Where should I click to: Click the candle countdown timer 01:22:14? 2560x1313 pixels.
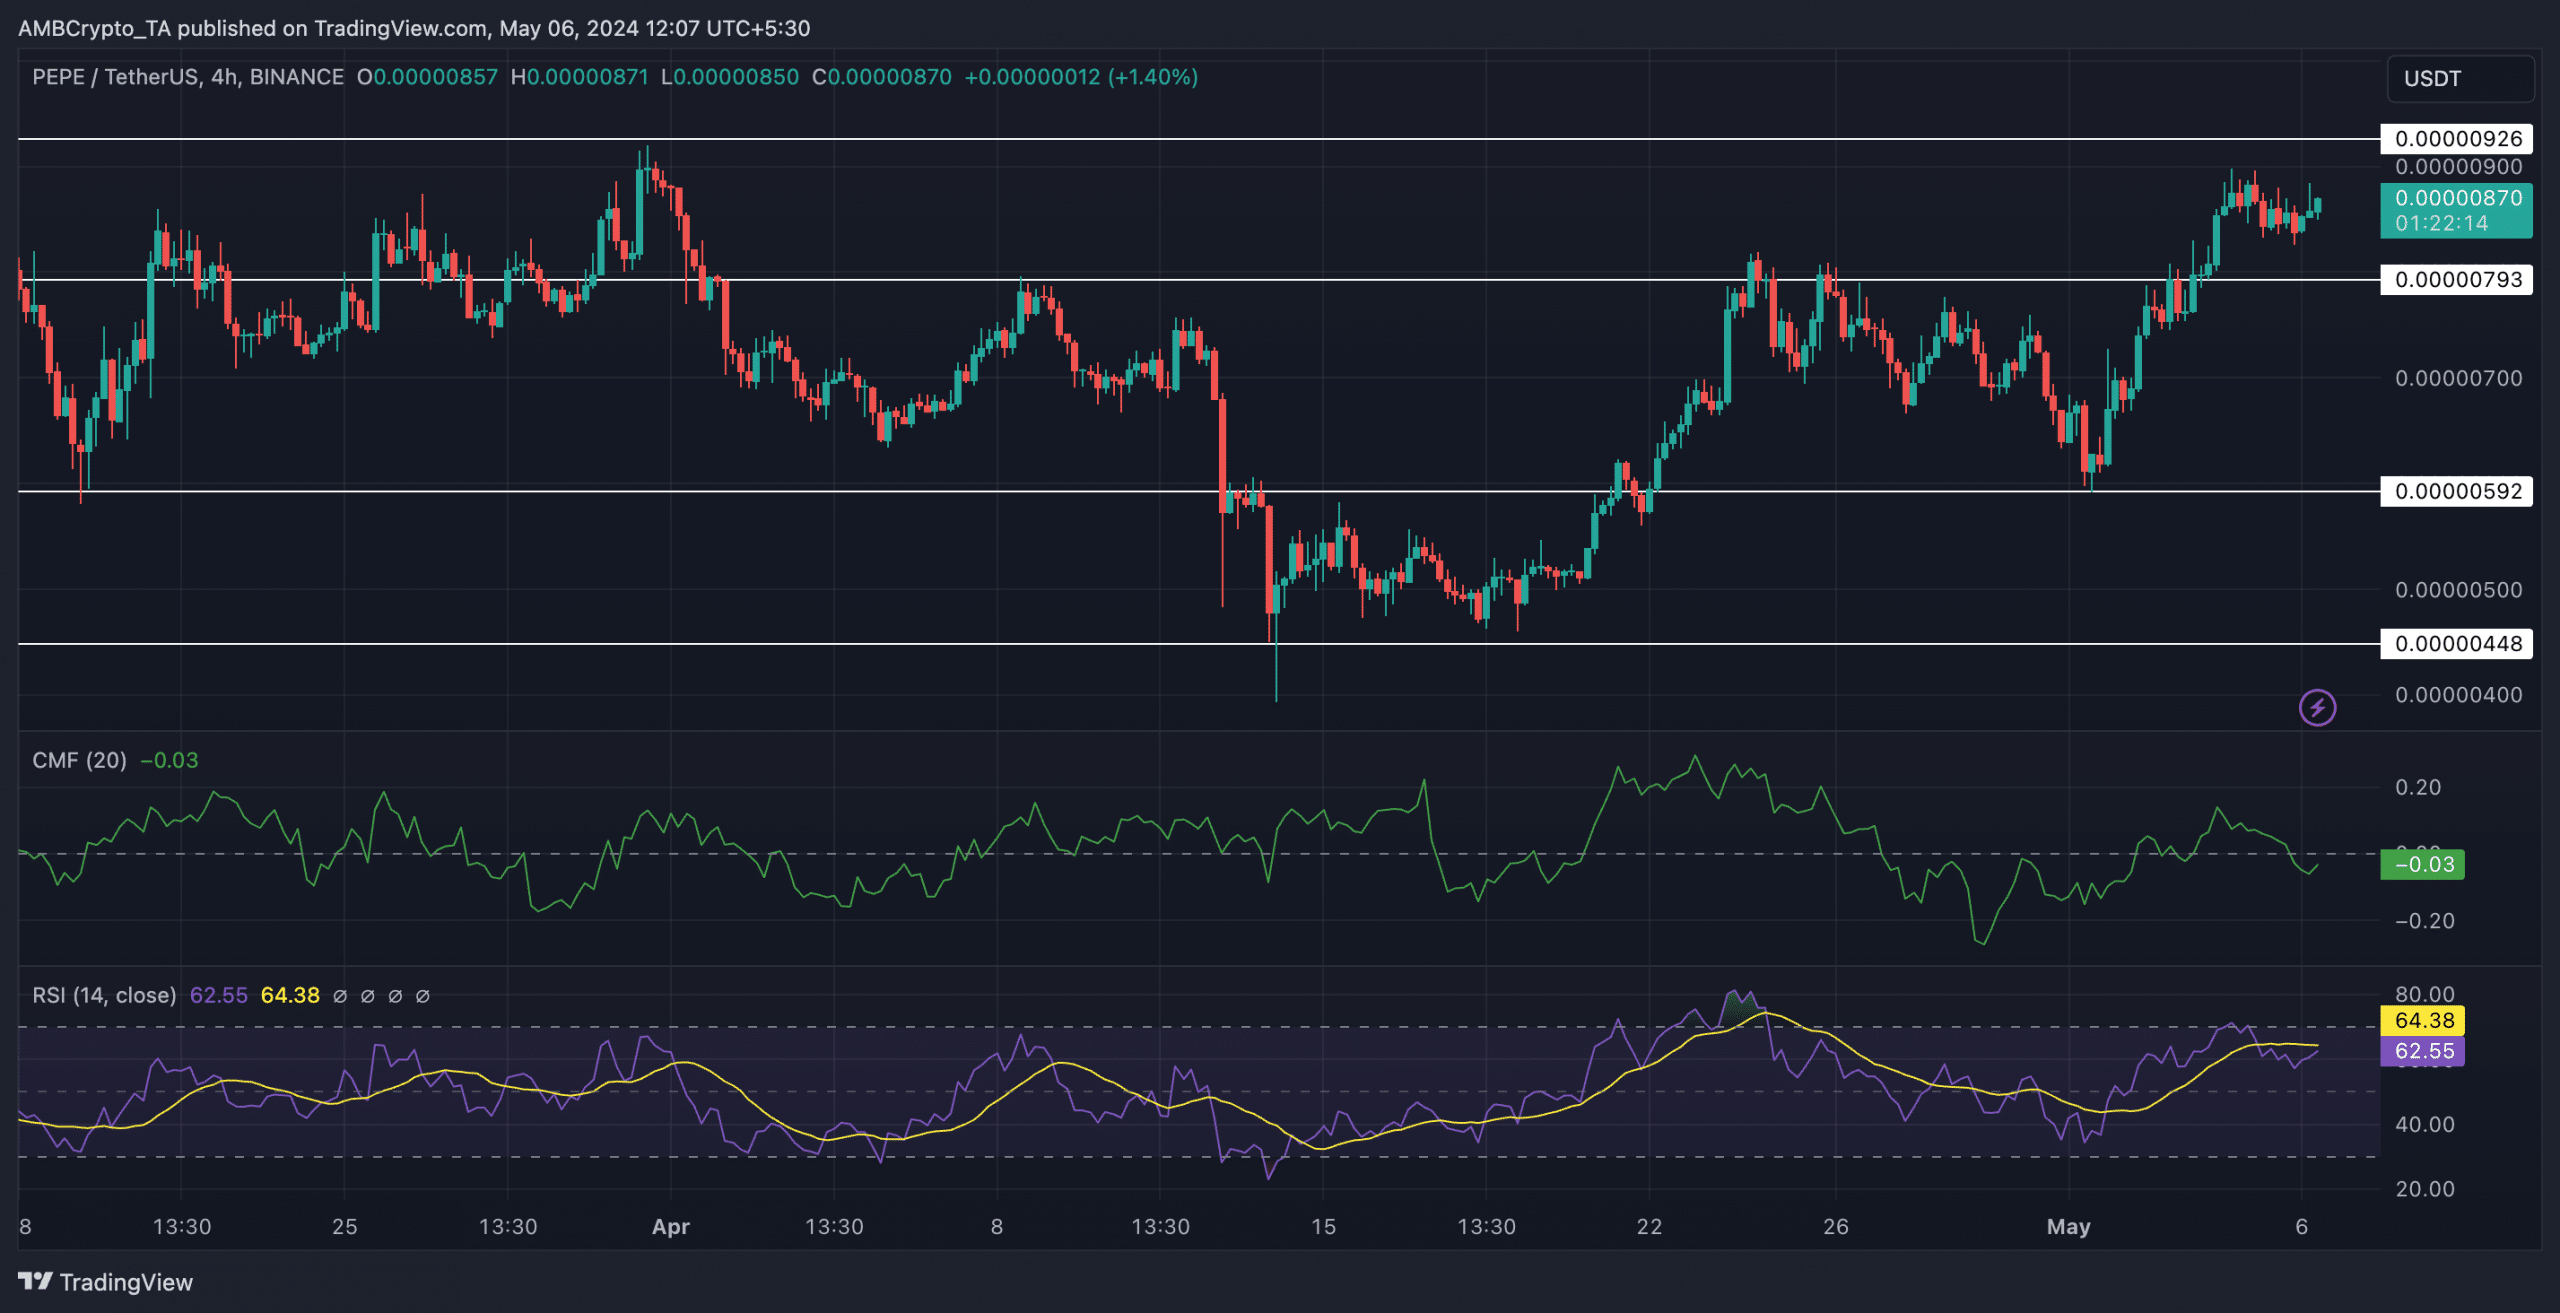2441,224
